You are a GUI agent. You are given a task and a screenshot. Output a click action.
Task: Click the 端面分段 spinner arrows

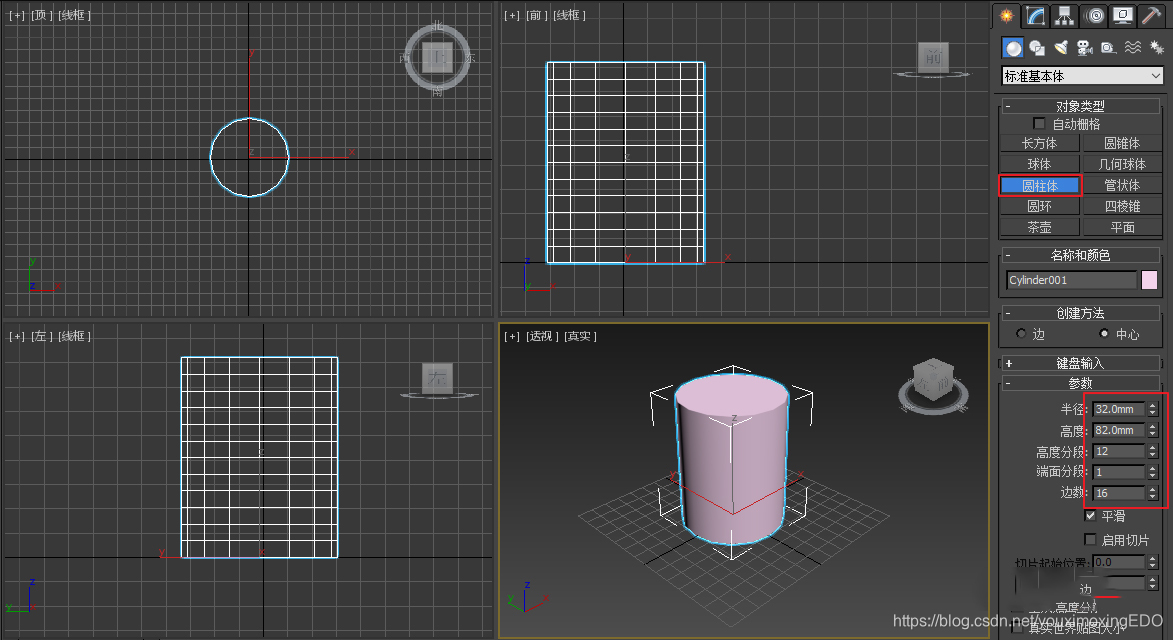[1153, 472]
